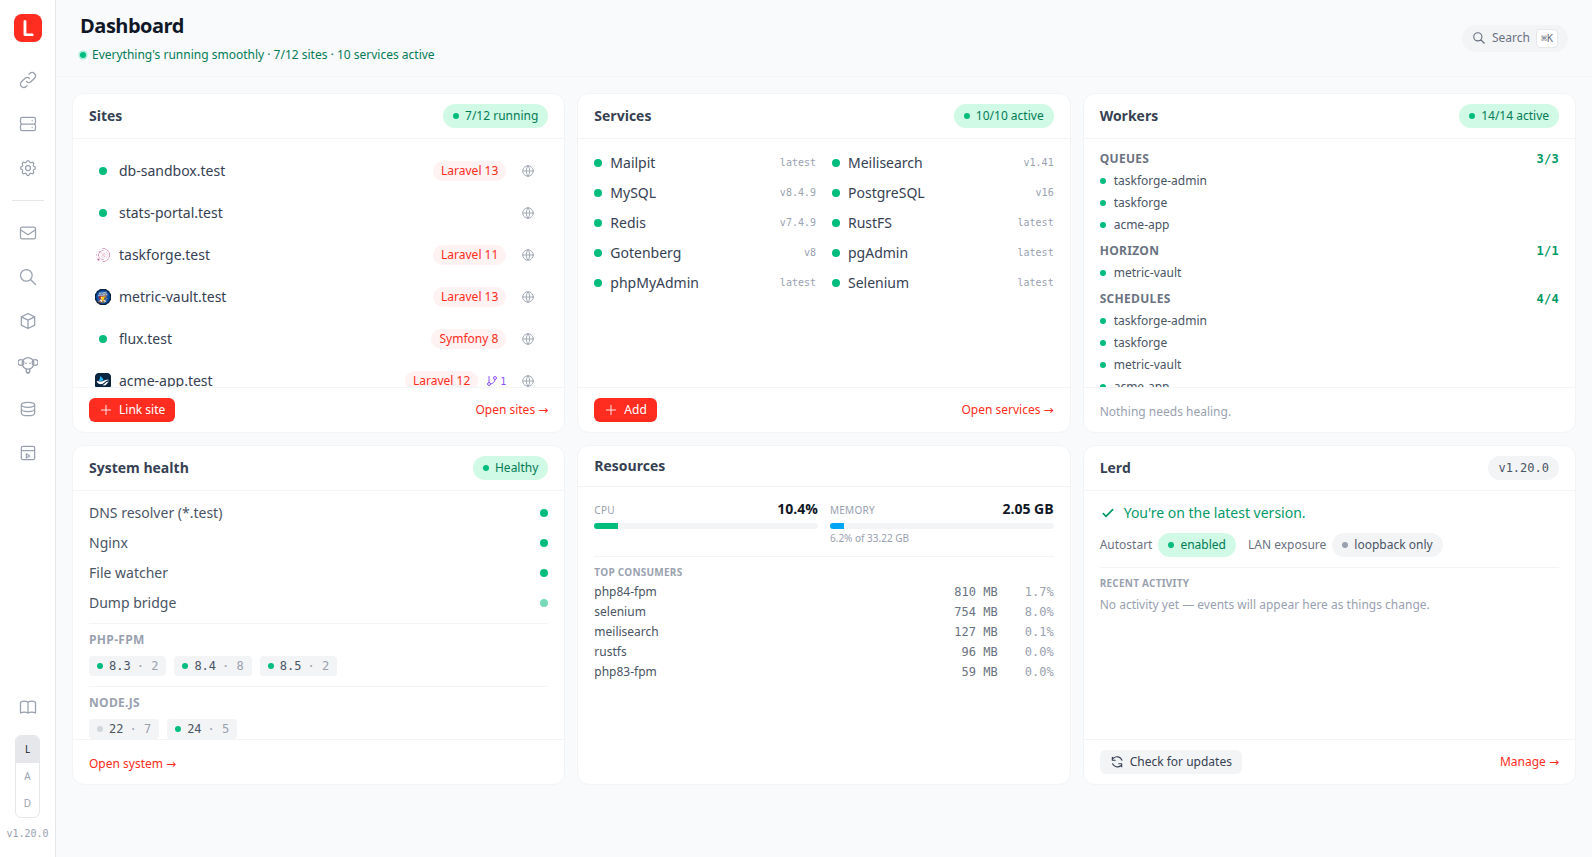Screen dimensions: 1592x857
Task: Toggle the Autostart enabled pill
Action: coord(1197,545)
